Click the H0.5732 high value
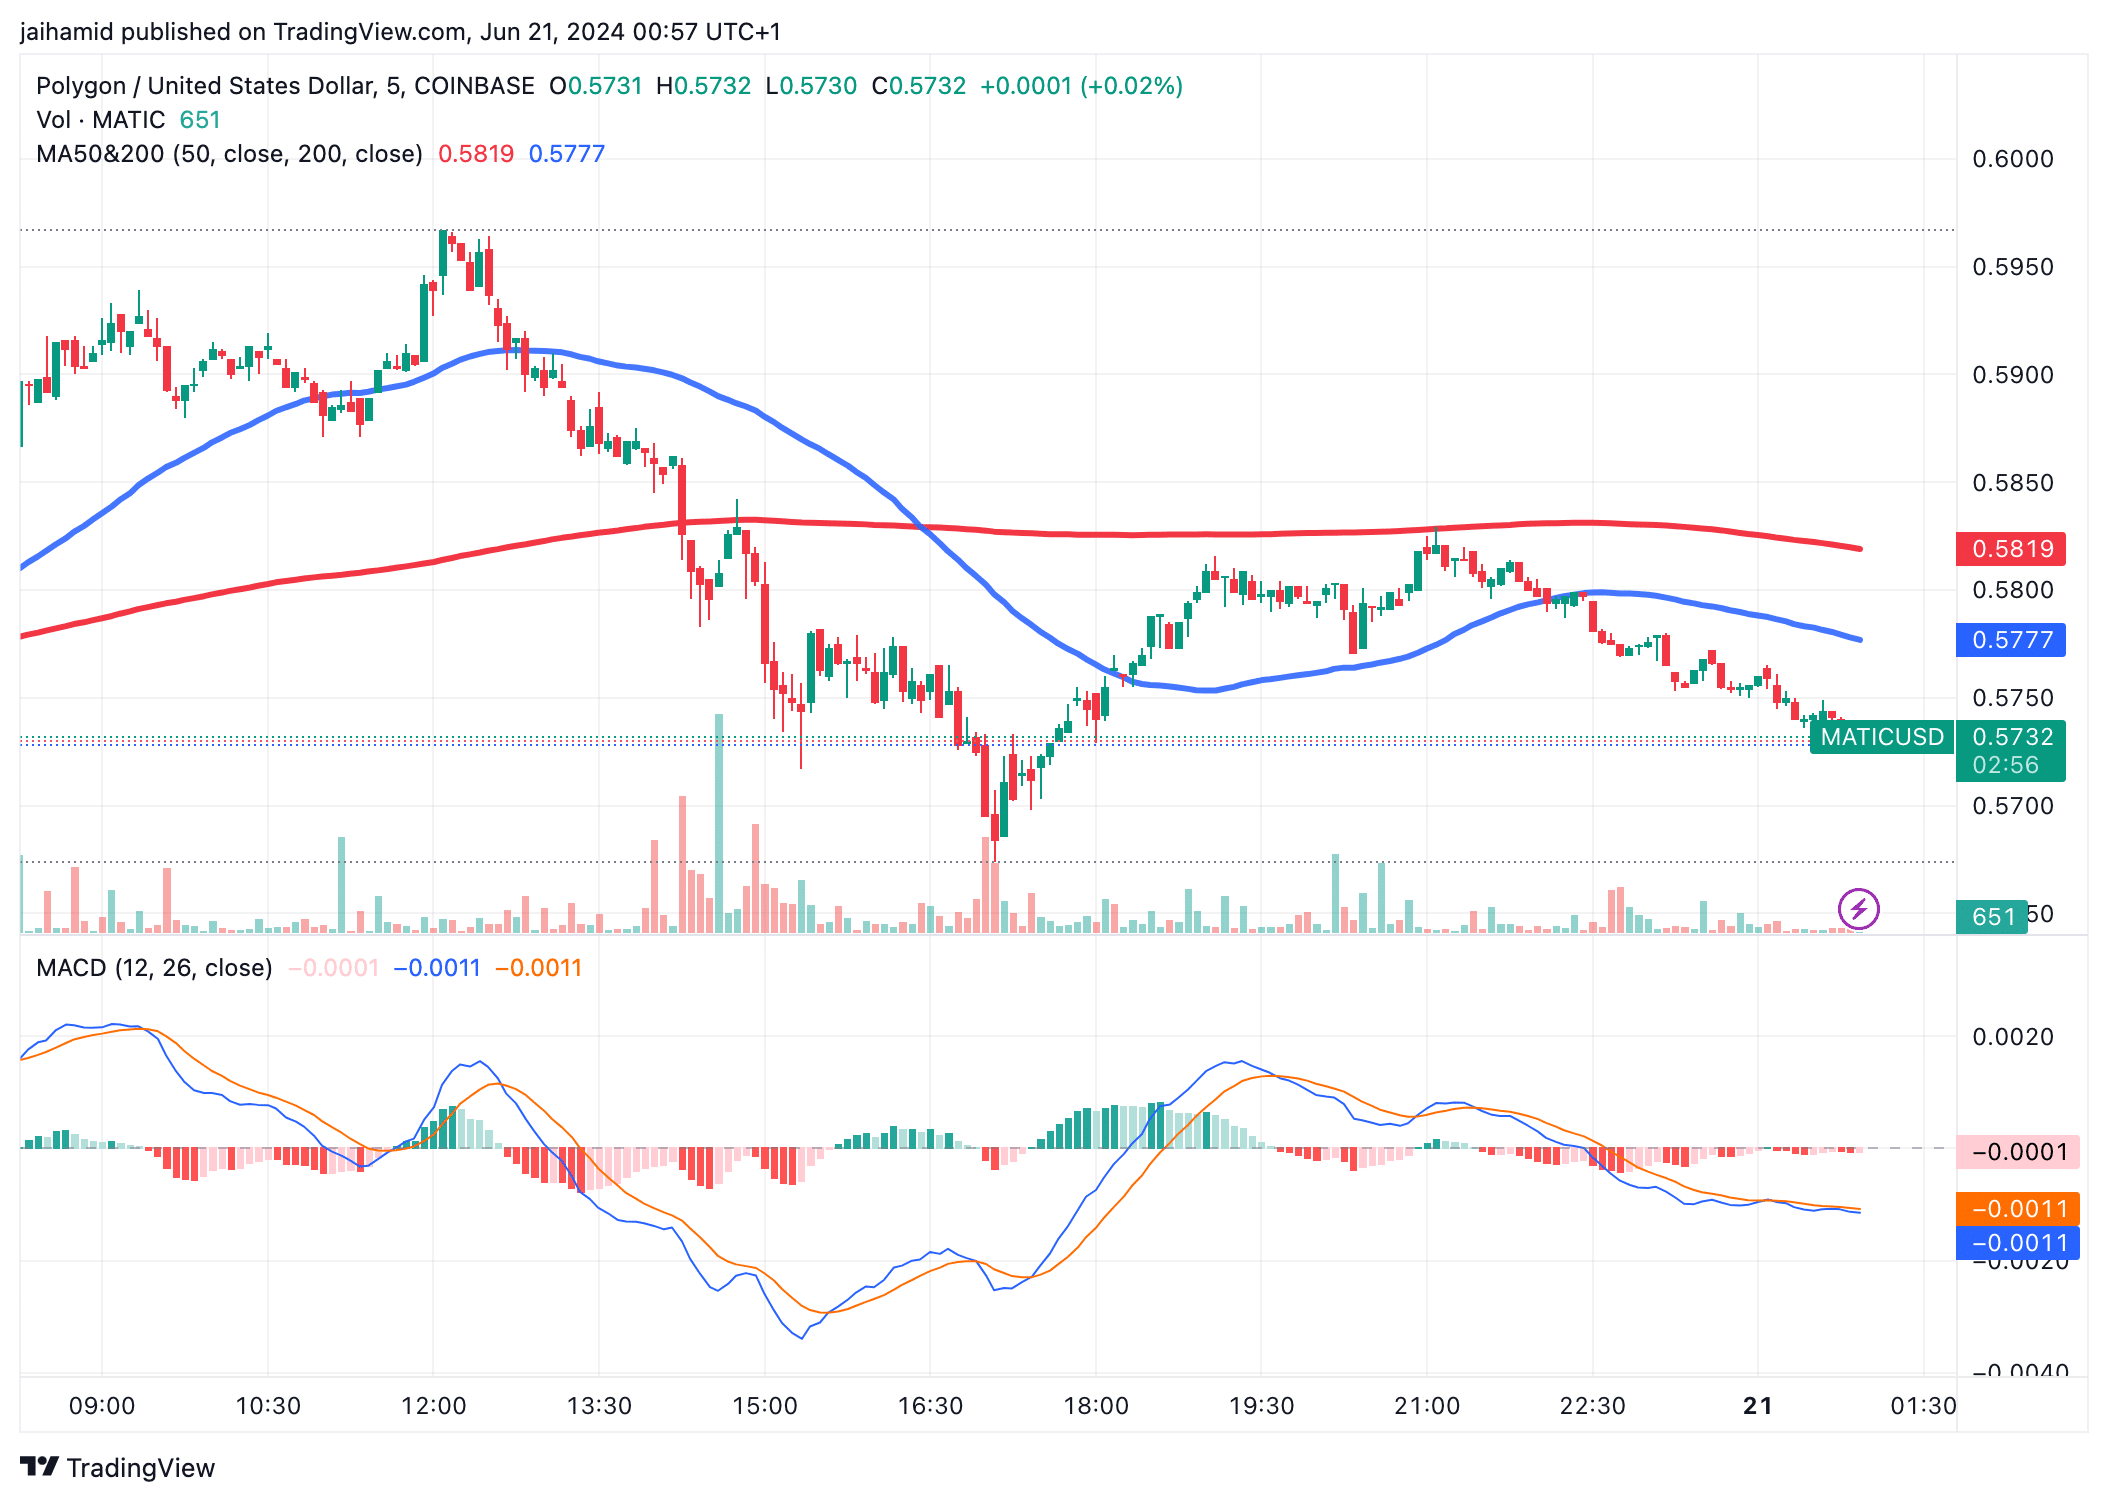The height and width of the screenshot is (1502, 2108). tap(703, 86)
